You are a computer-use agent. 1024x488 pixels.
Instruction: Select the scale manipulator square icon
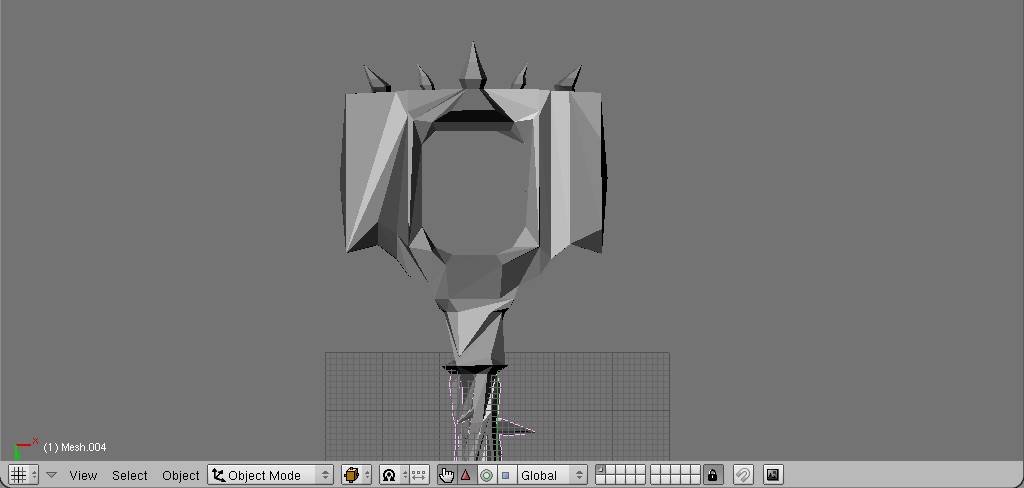[x=505, y=475]
